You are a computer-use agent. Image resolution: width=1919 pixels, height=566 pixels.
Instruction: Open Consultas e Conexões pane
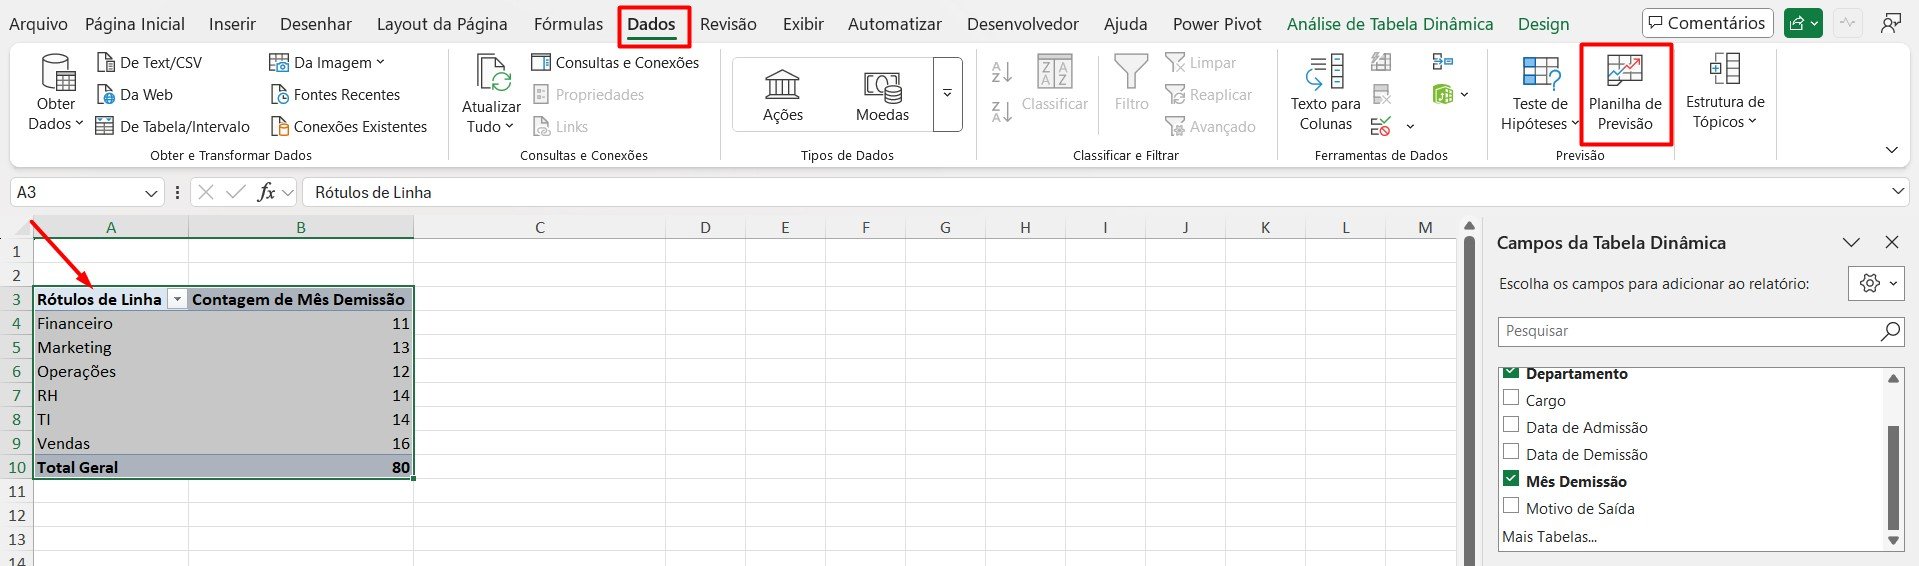(x=615, y=62)
